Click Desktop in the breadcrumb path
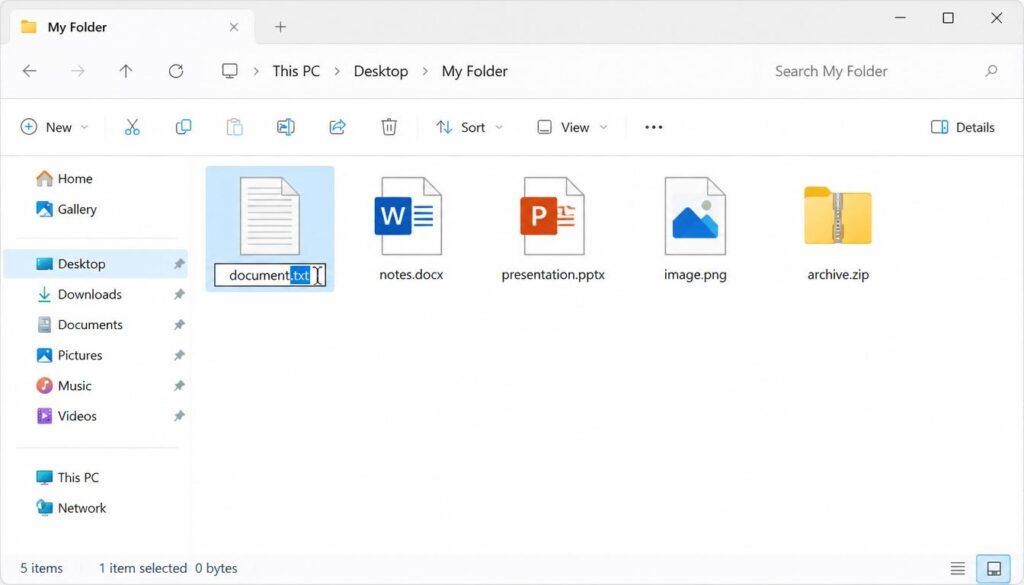 (381, 71)
